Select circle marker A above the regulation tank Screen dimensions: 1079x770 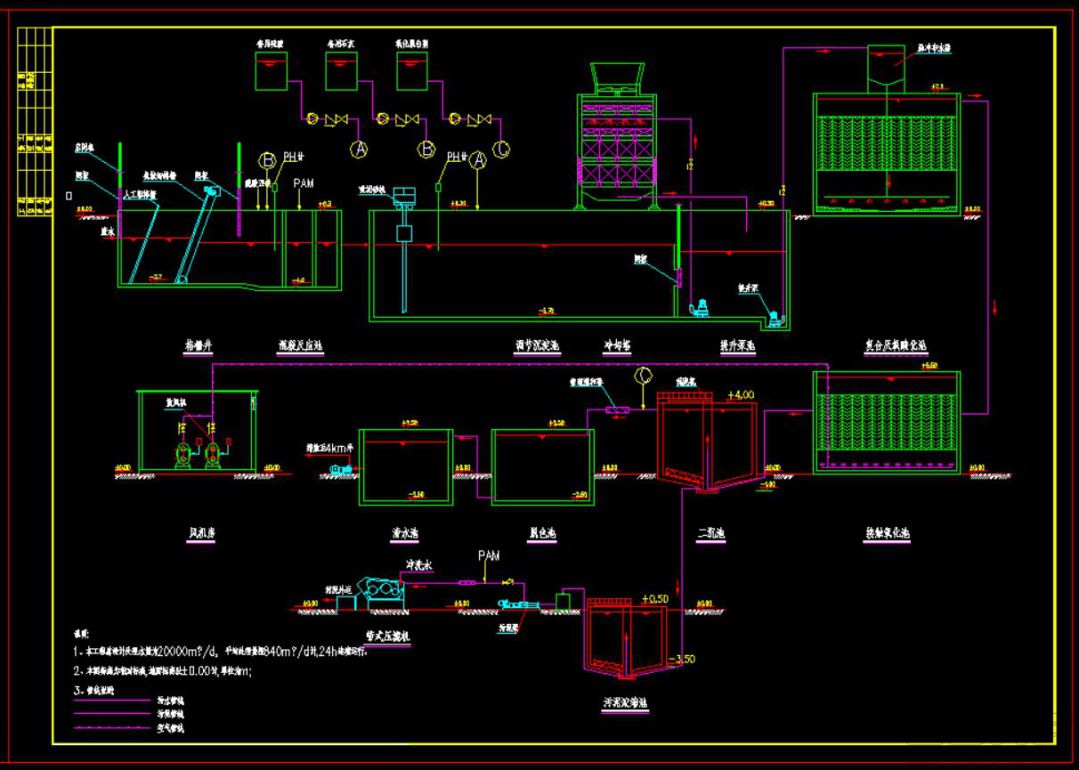point(478,161)
